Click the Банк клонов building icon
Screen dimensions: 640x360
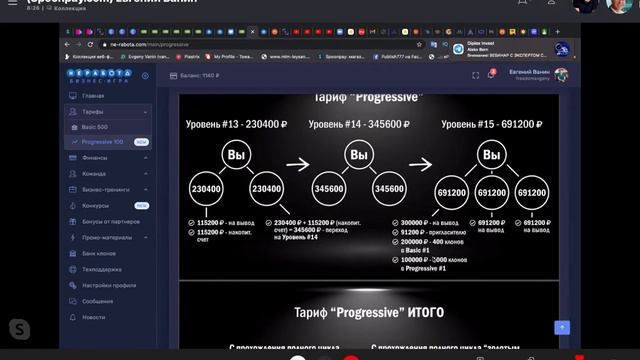73,253
